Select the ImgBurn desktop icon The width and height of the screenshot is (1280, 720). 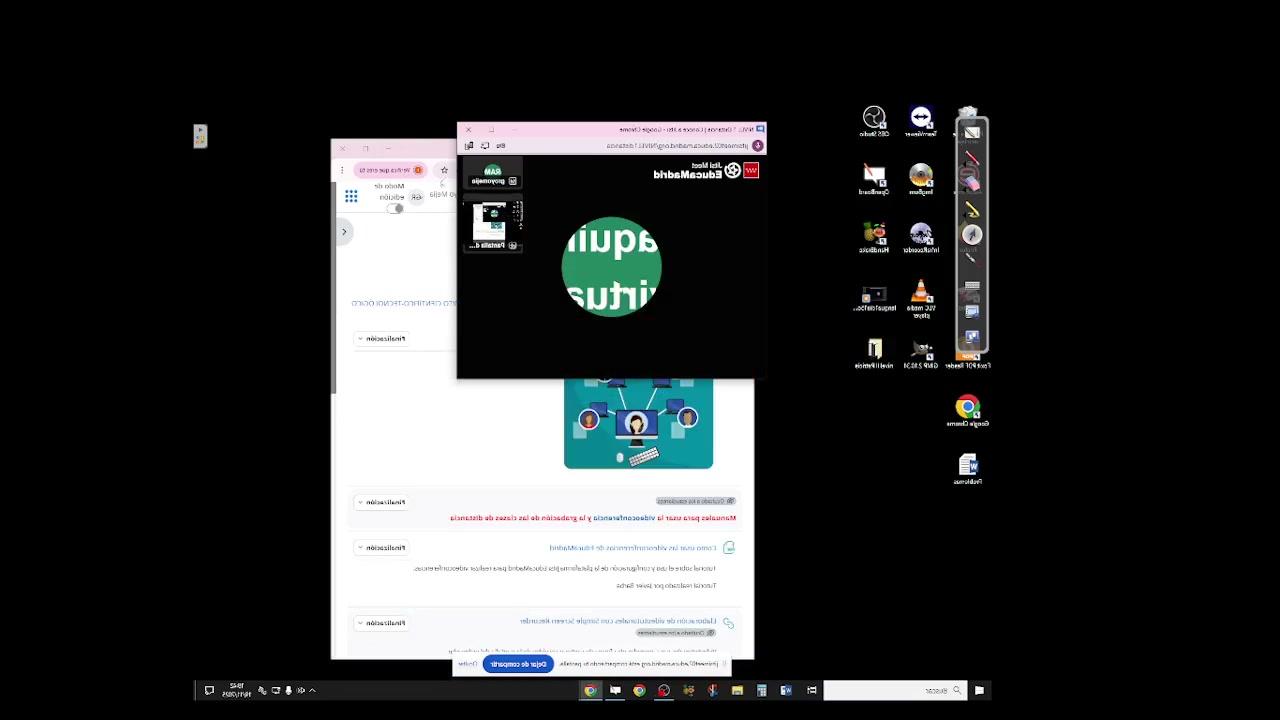pyautogui.click(x=921, y=180)
